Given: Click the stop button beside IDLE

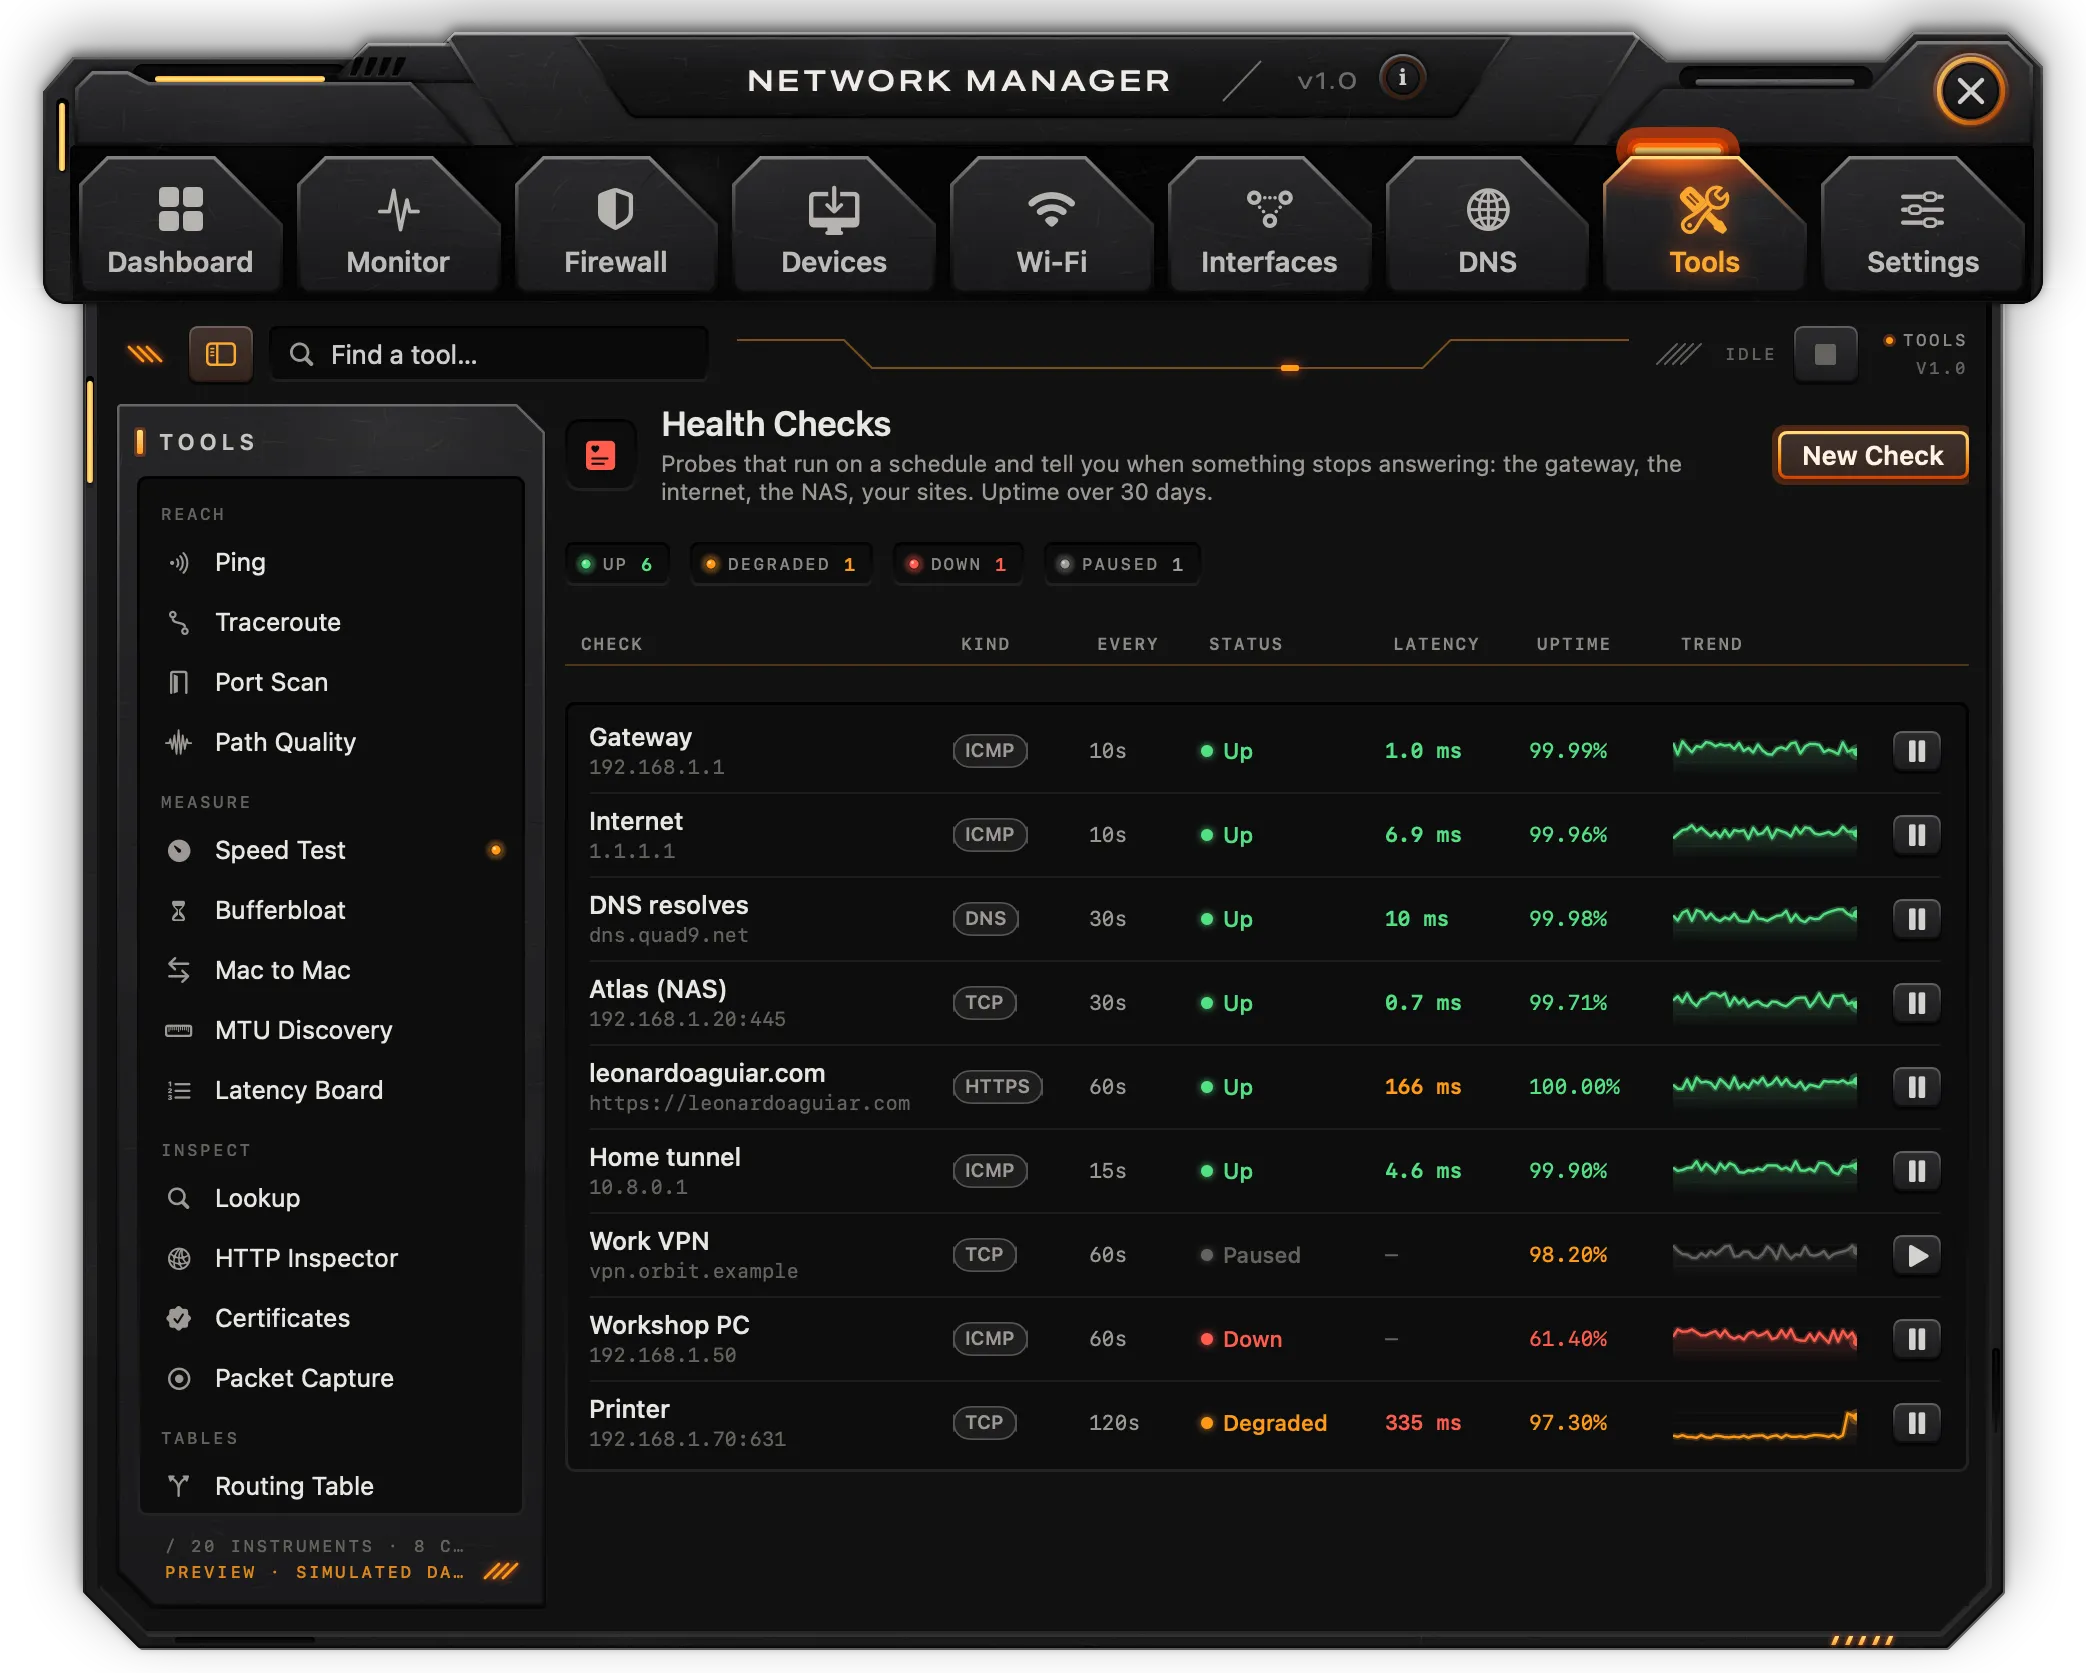Looking at the screenshot, I should (1825, 354).
